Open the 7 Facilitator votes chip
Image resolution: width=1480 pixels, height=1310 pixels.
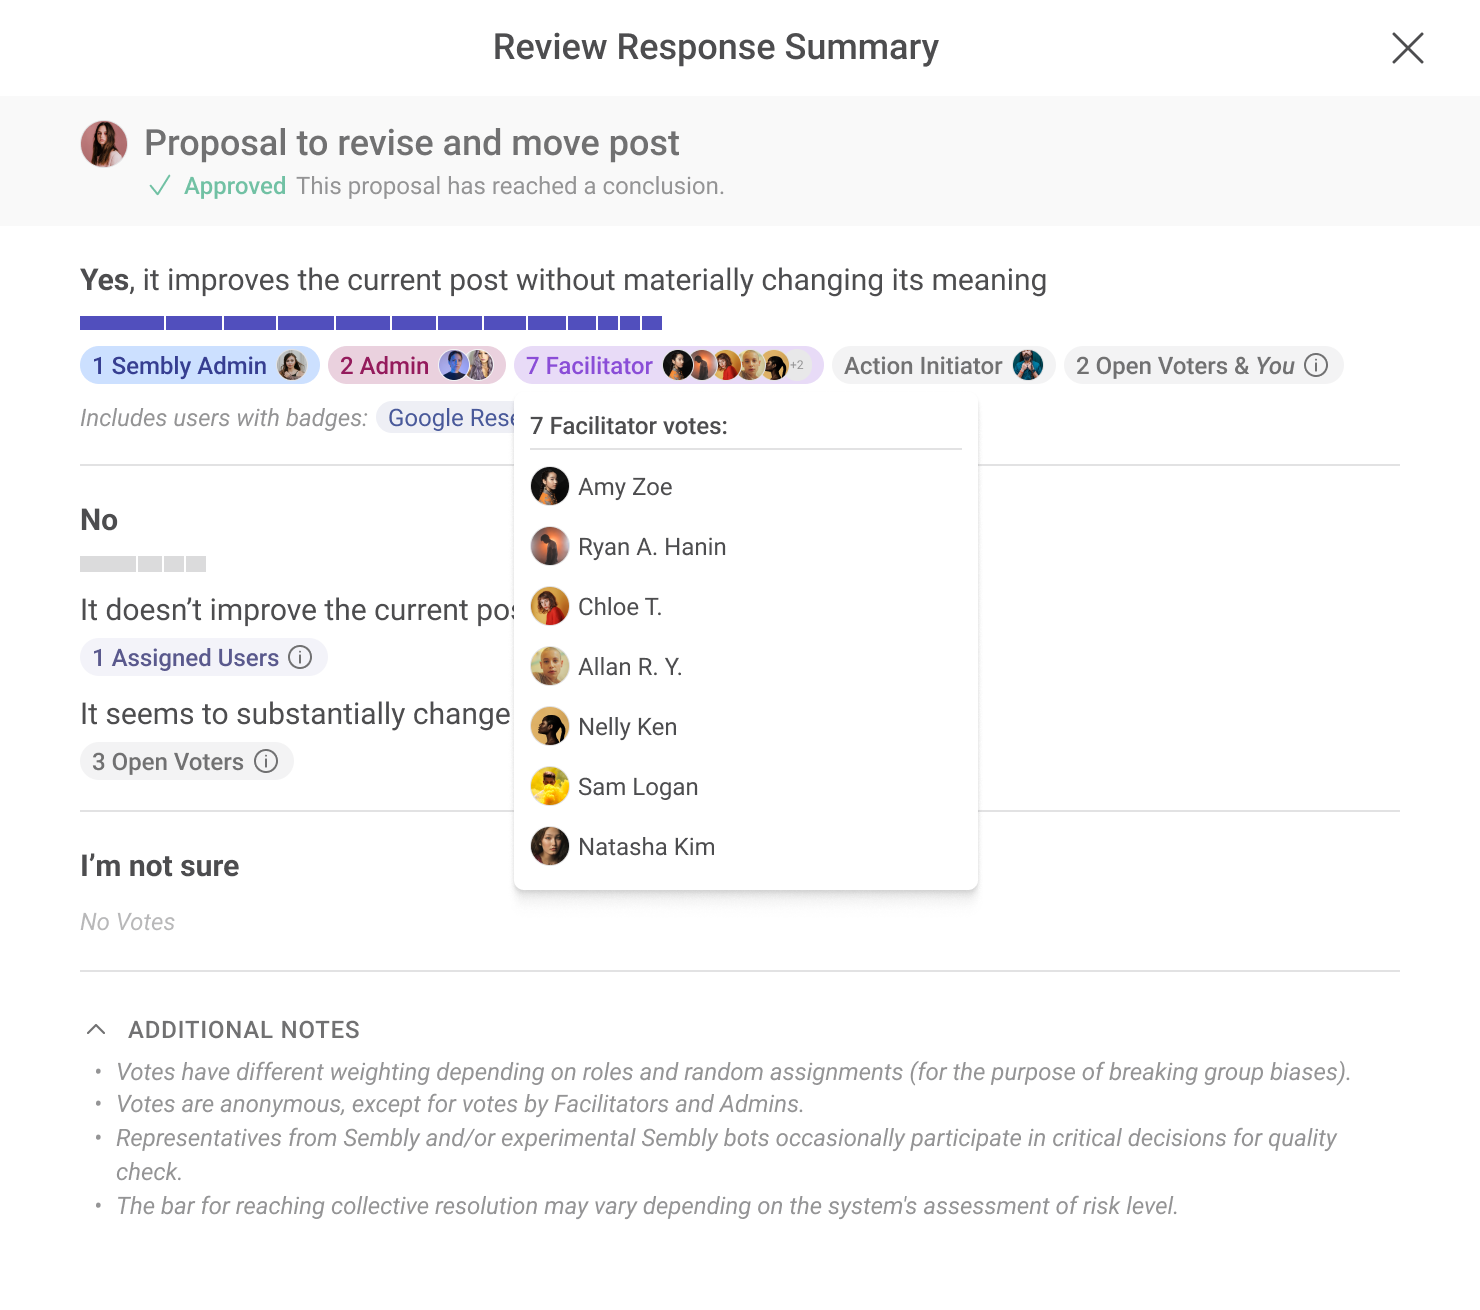pos(590,366)
